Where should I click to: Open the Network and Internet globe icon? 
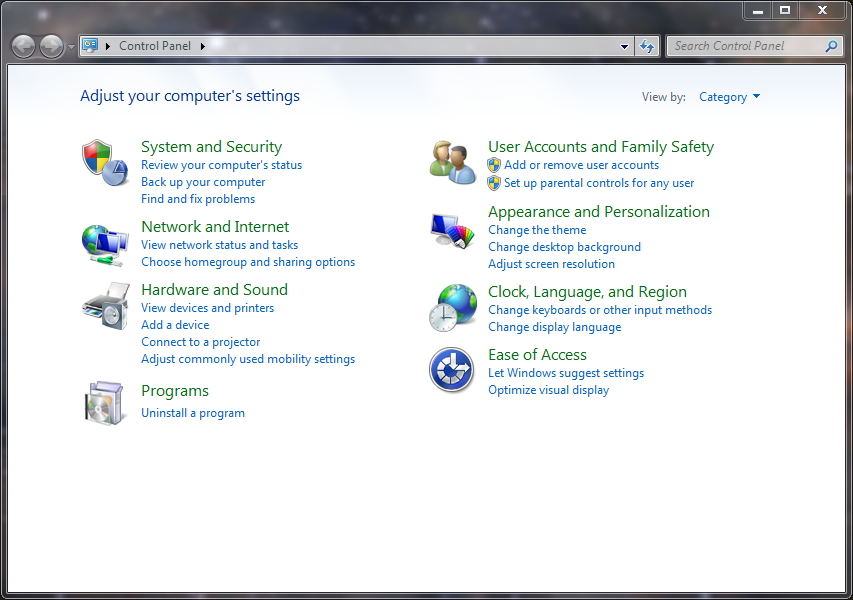point(105,245)
